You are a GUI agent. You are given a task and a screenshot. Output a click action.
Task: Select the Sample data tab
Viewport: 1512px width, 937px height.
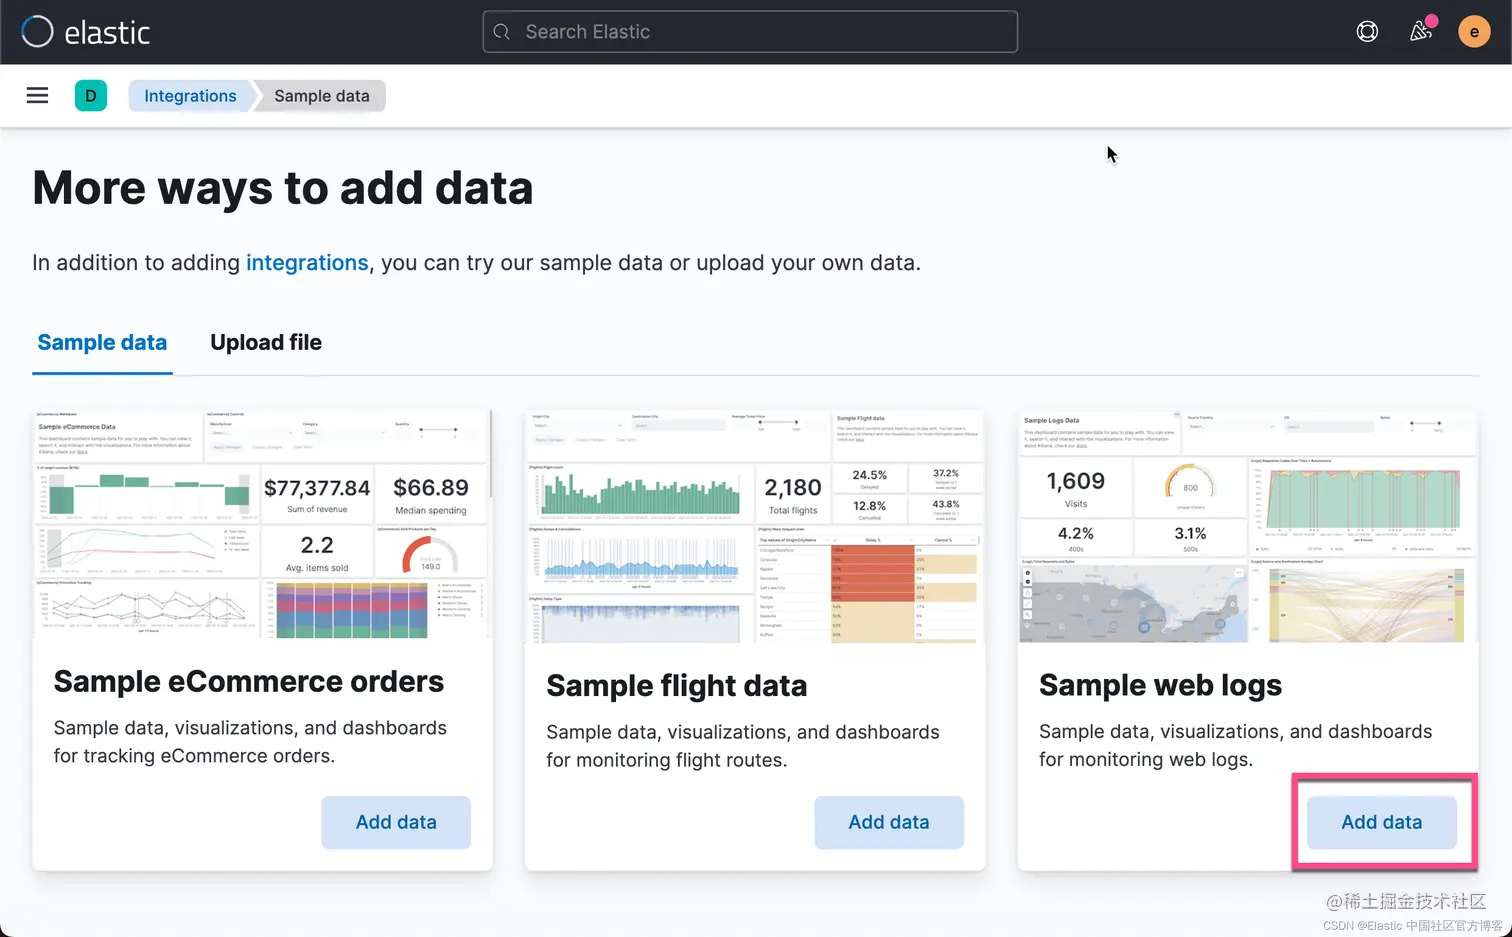pyautogui.click(x=102, y=342)
